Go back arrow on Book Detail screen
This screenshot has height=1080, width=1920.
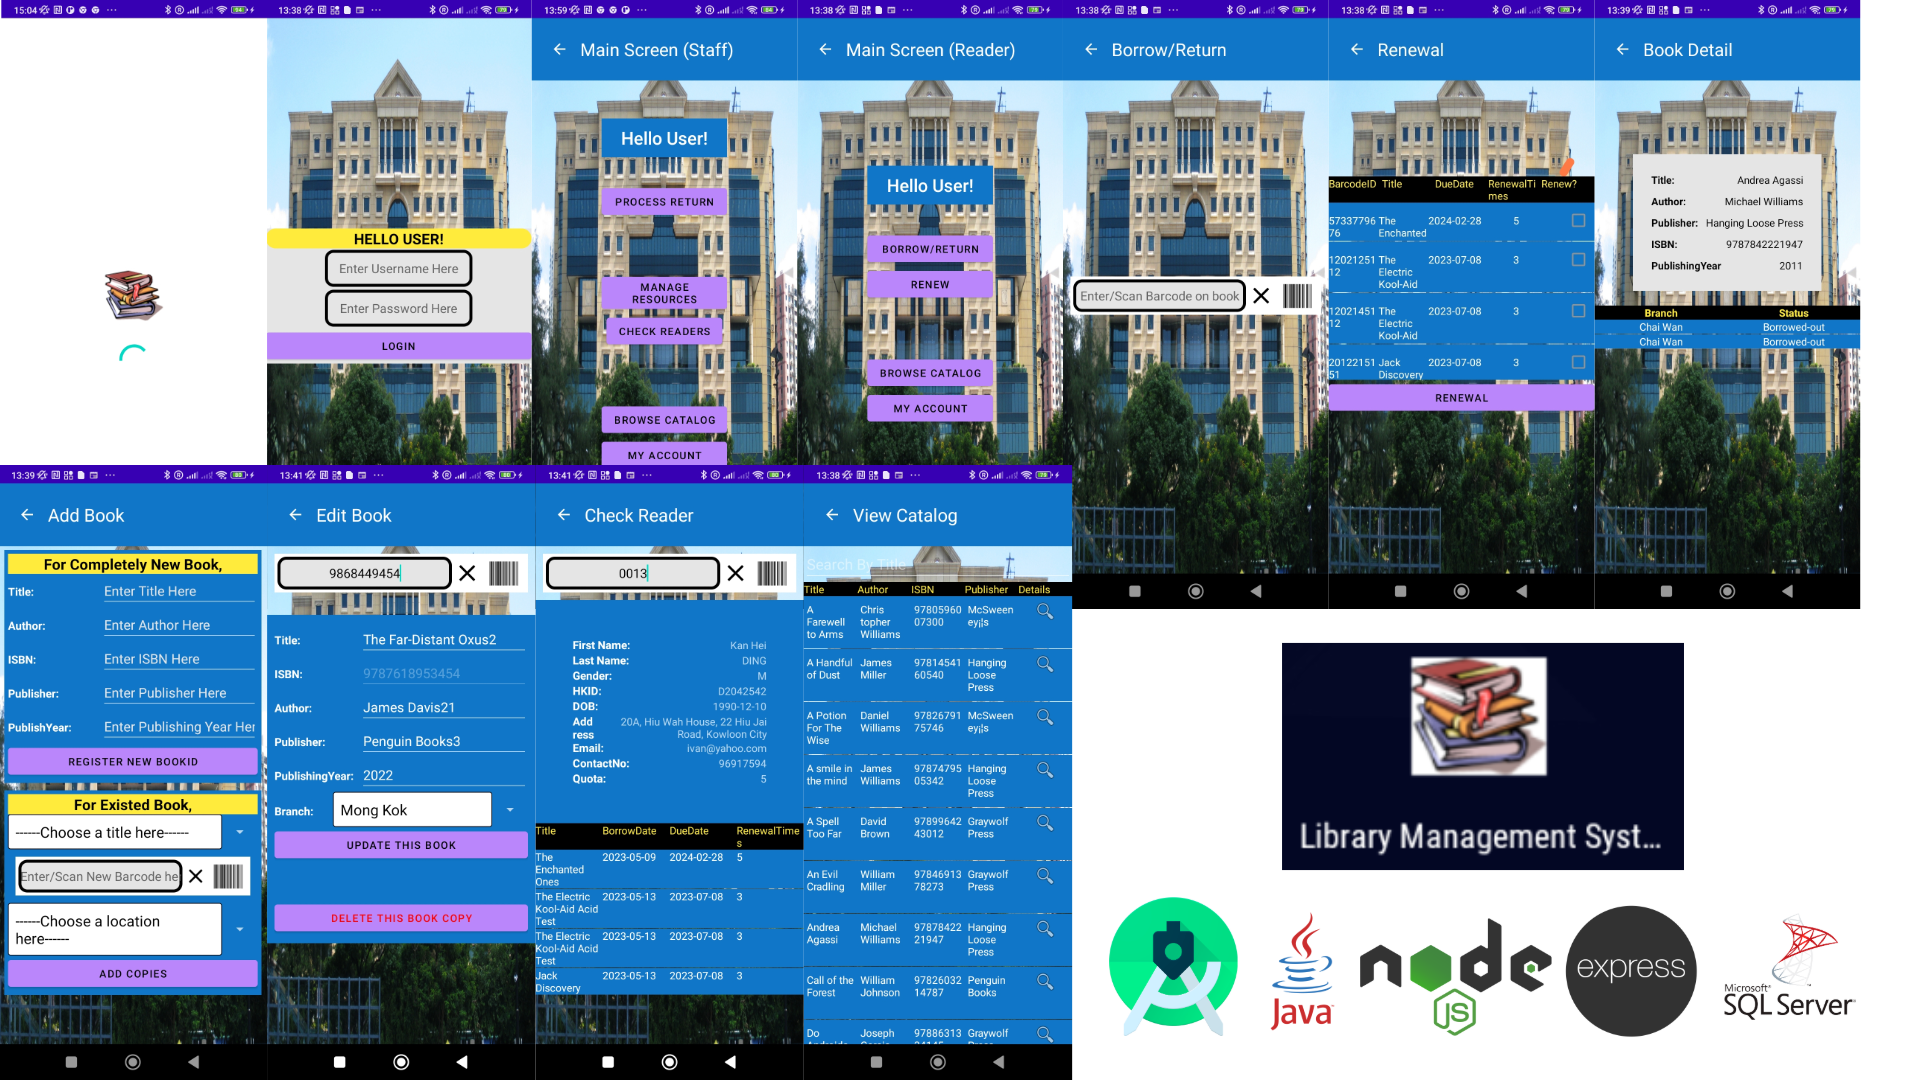[1622, 49]
